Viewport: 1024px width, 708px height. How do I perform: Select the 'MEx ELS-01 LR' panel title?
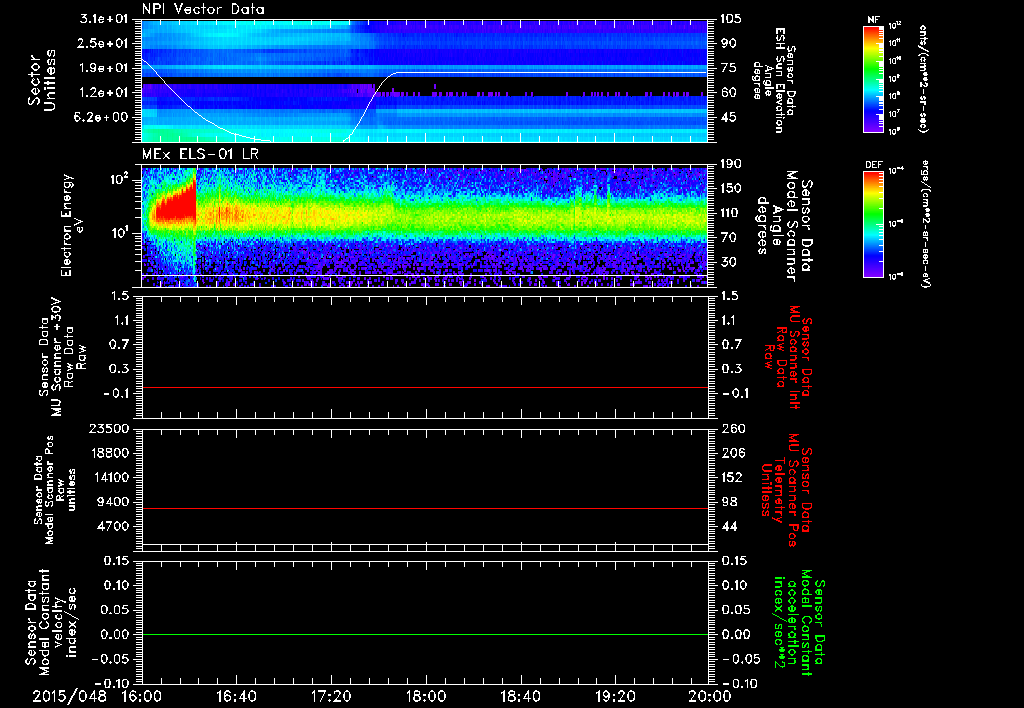[201, 154]
